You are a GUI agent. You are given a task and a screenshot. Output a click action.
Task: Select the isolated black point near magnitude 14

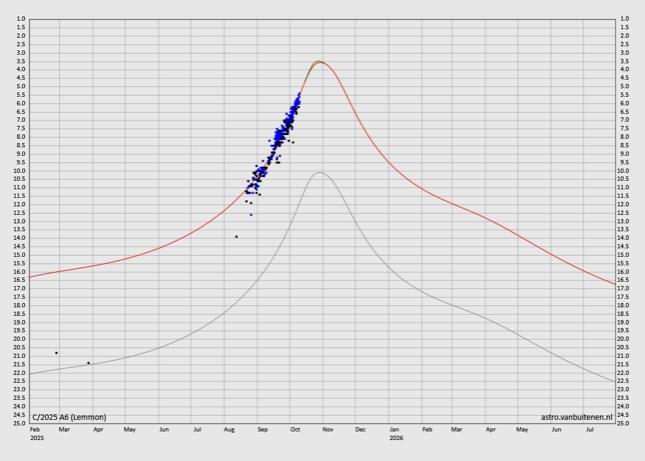(236, 237)
